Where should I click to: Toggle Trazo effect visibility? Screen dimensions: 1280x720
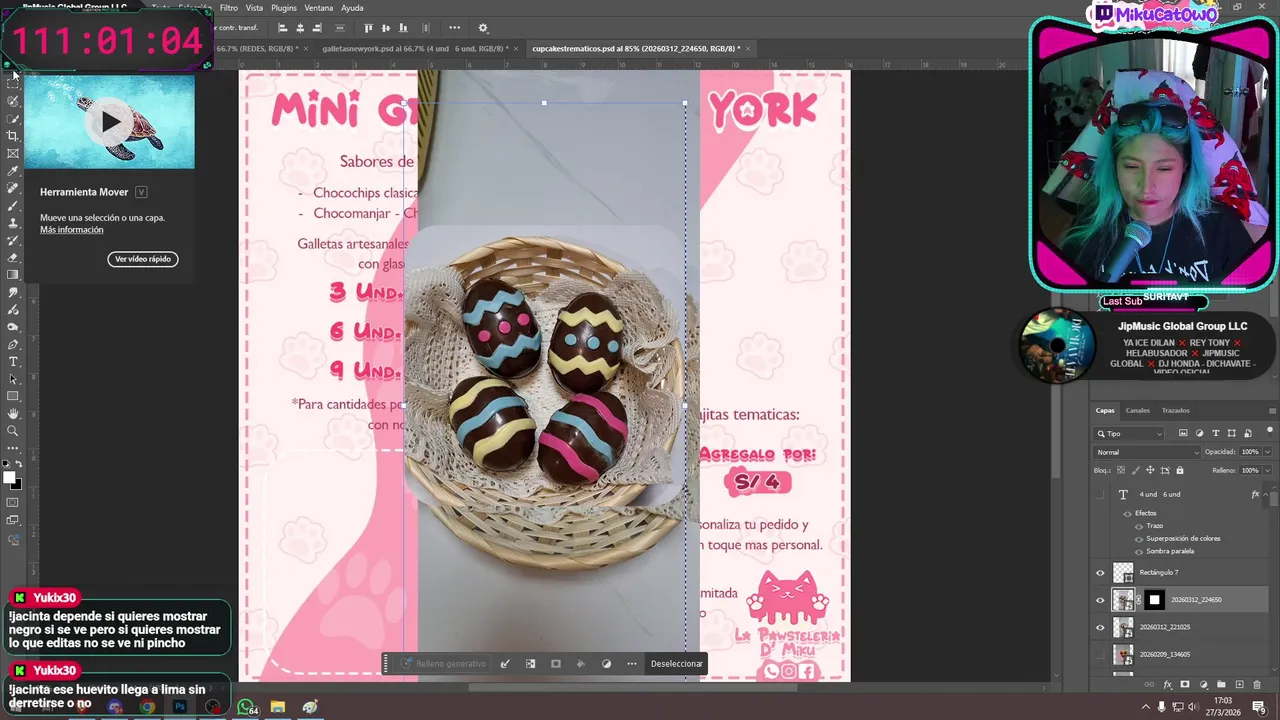click(x=1139, y=526)
